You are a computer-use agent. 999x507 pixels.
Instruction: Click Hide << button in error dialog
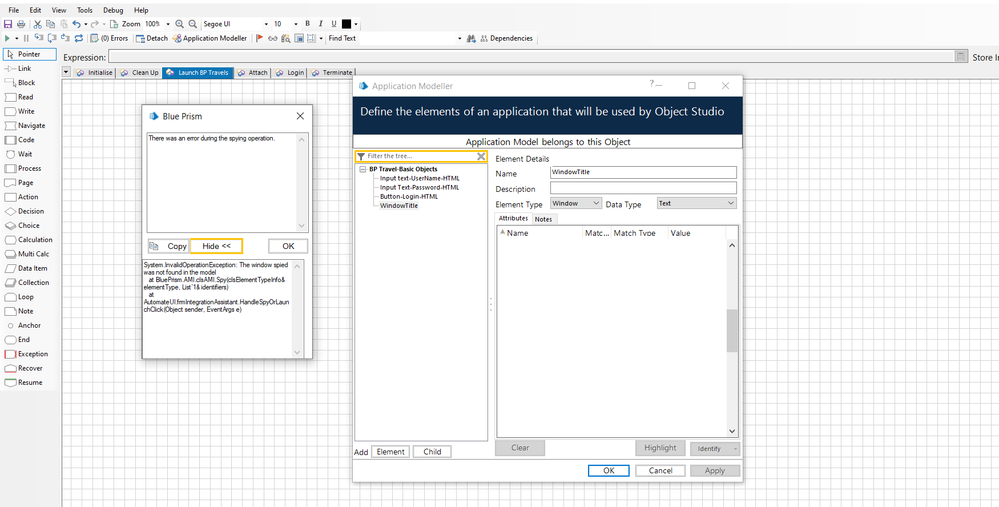pos(216,246)
